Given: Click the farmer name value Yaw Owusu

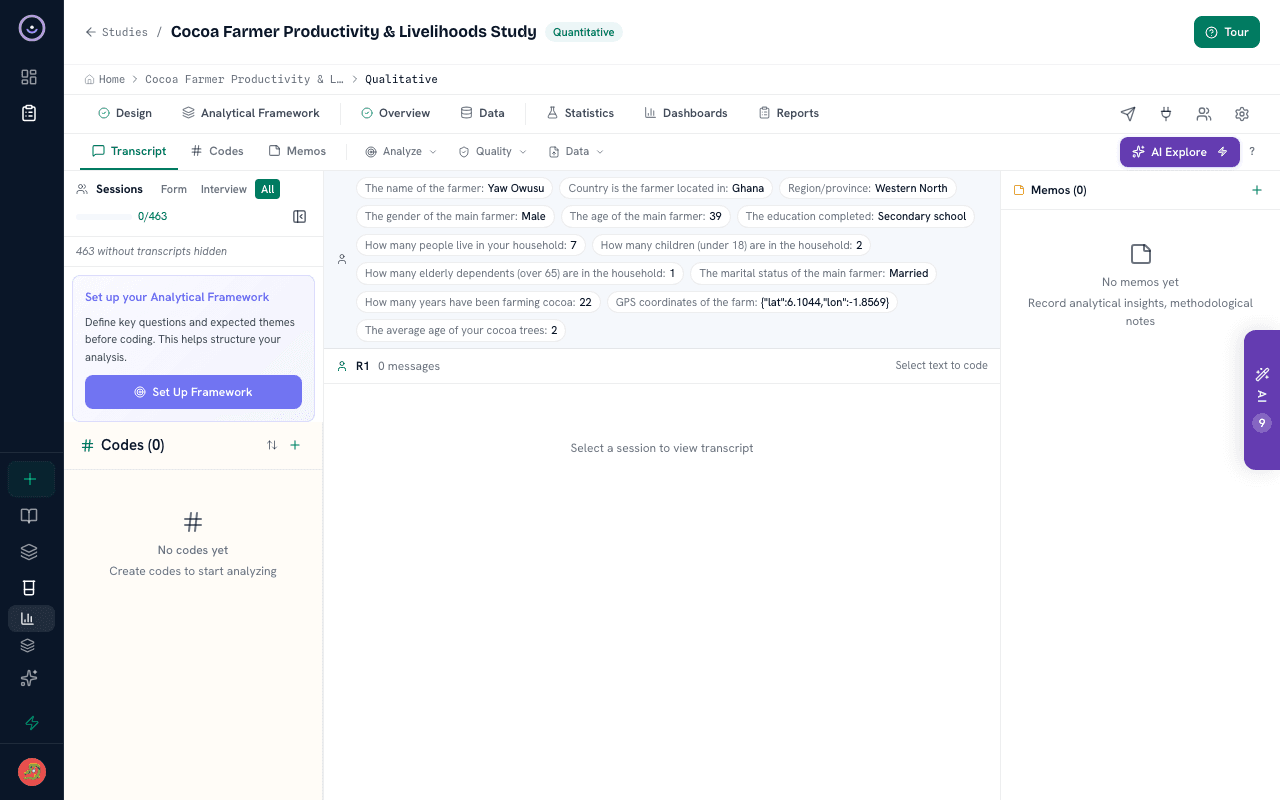Looking at the screenshot, I should pyautogui.click(x=516, y=188).
